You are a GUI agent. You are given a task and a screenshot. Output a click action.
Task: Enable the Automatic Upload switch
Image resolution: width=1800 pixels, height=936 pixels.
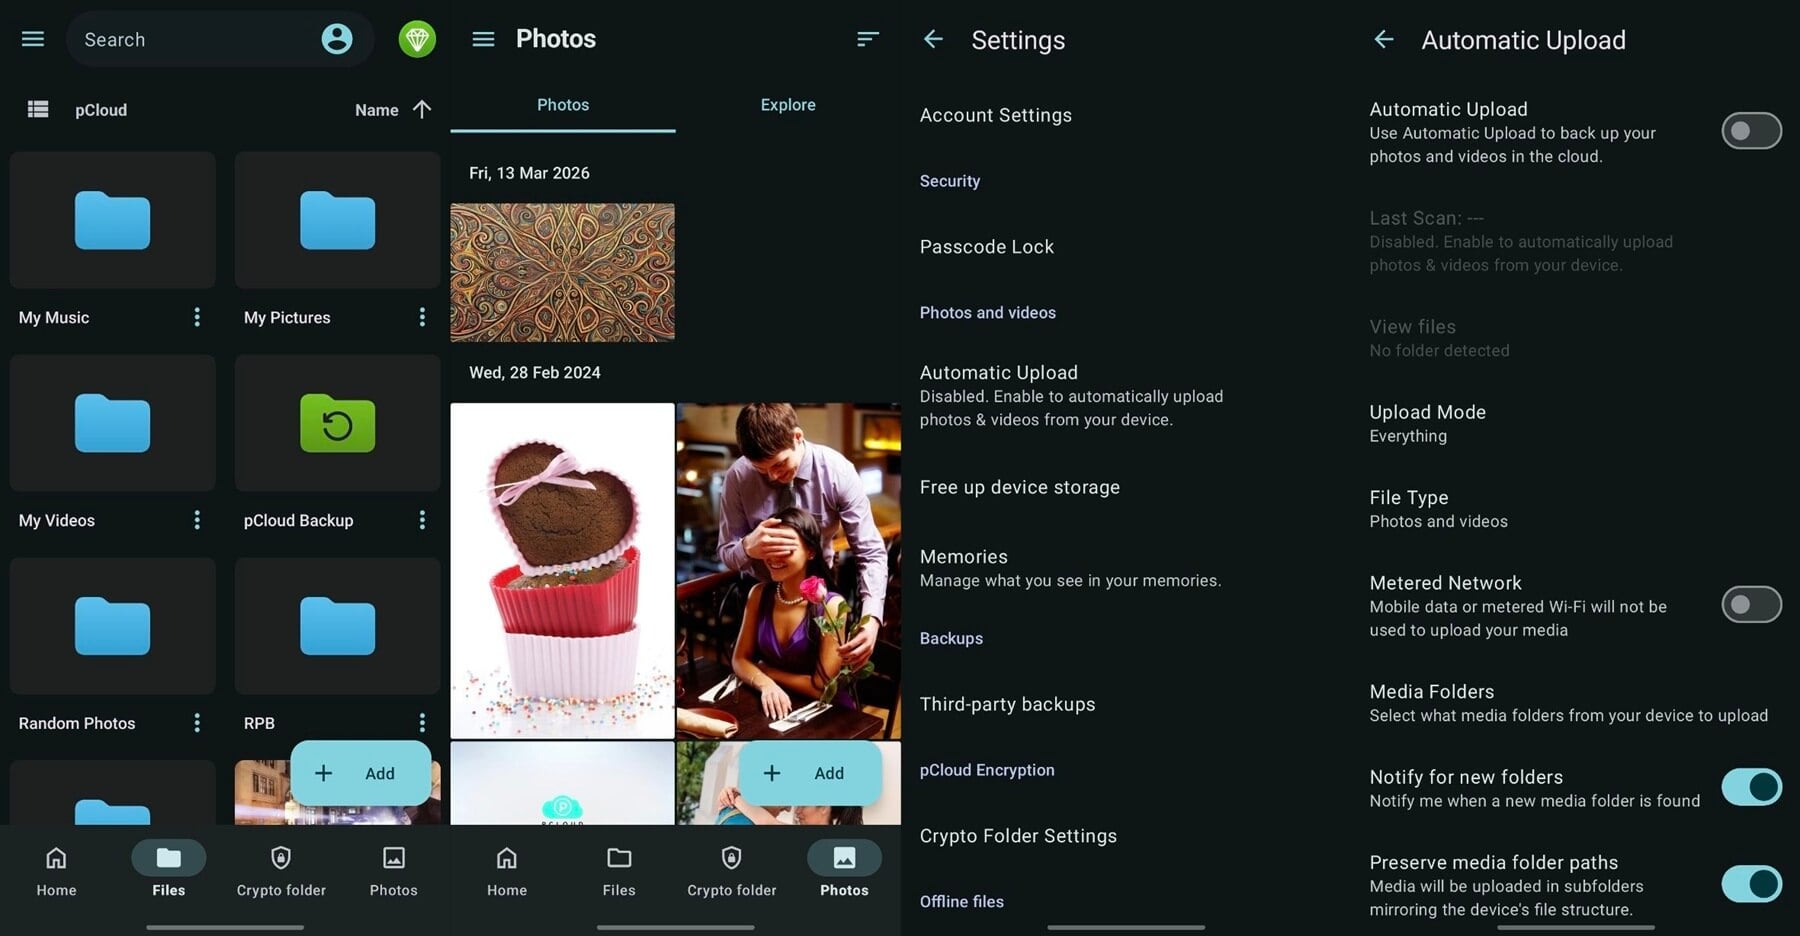pyautogui.click(x=1751, y=131)
